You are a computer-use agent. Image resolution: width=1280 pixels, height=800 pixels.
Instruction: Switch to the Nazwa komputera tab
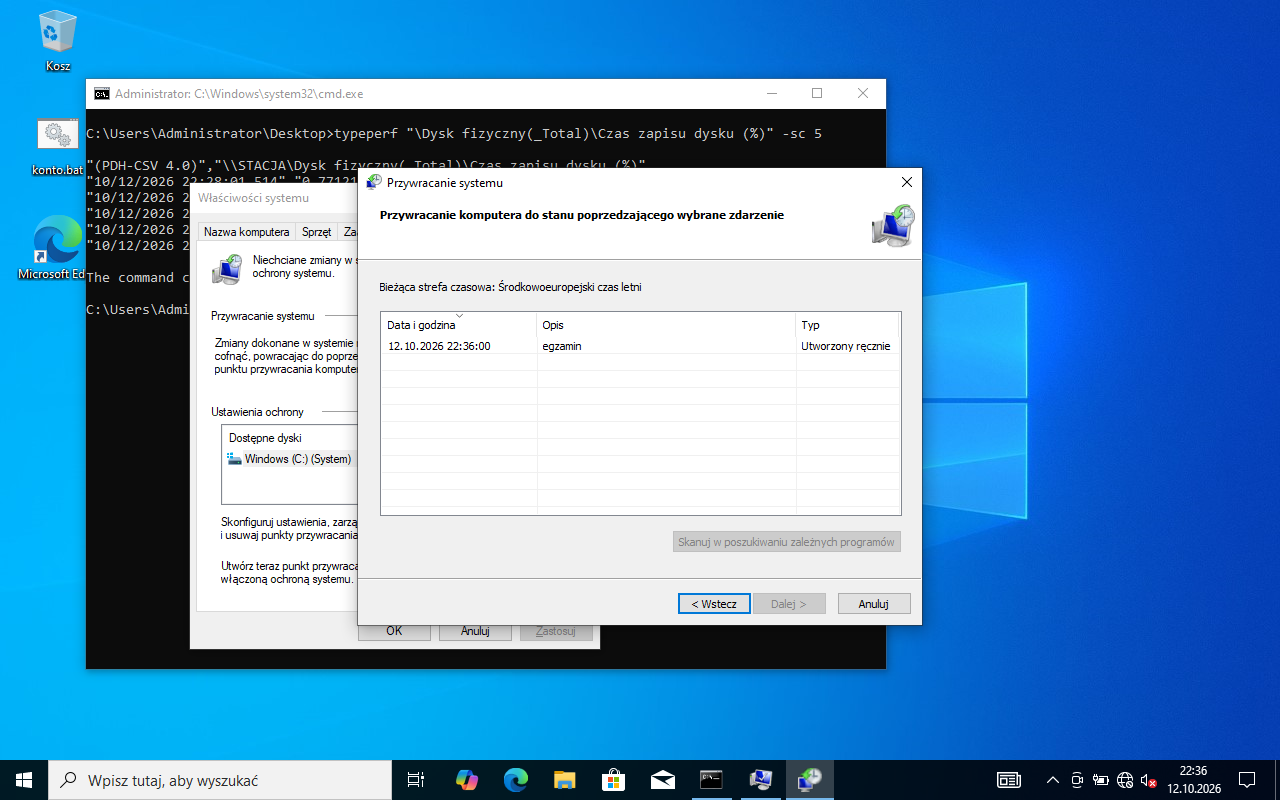pos(247,231)
